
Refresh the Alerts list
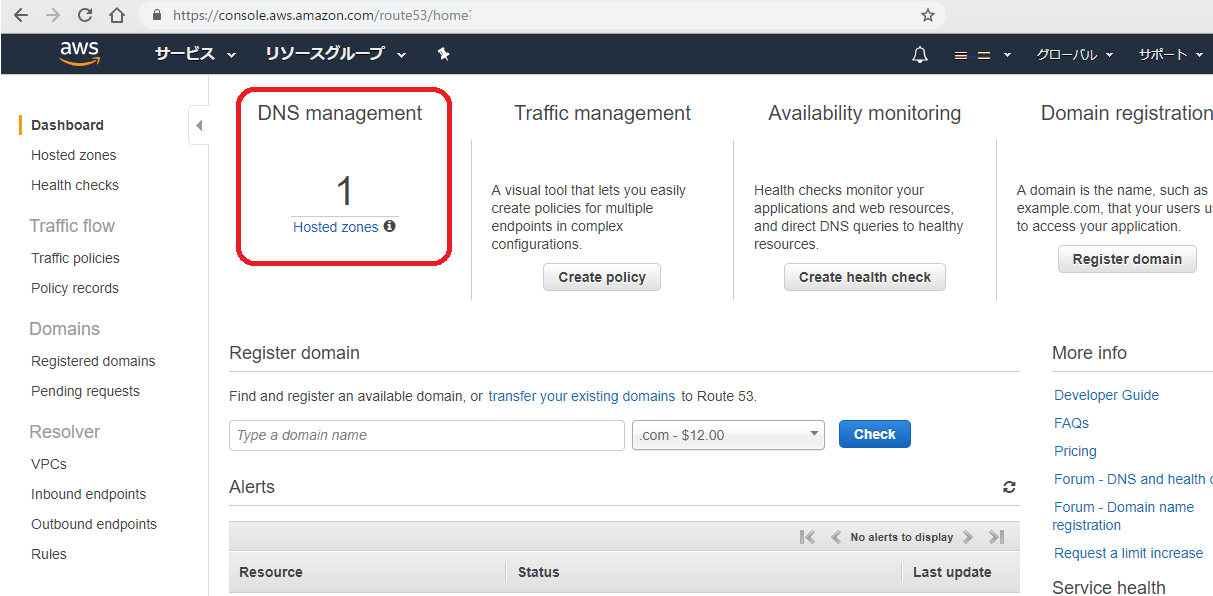1009,487
